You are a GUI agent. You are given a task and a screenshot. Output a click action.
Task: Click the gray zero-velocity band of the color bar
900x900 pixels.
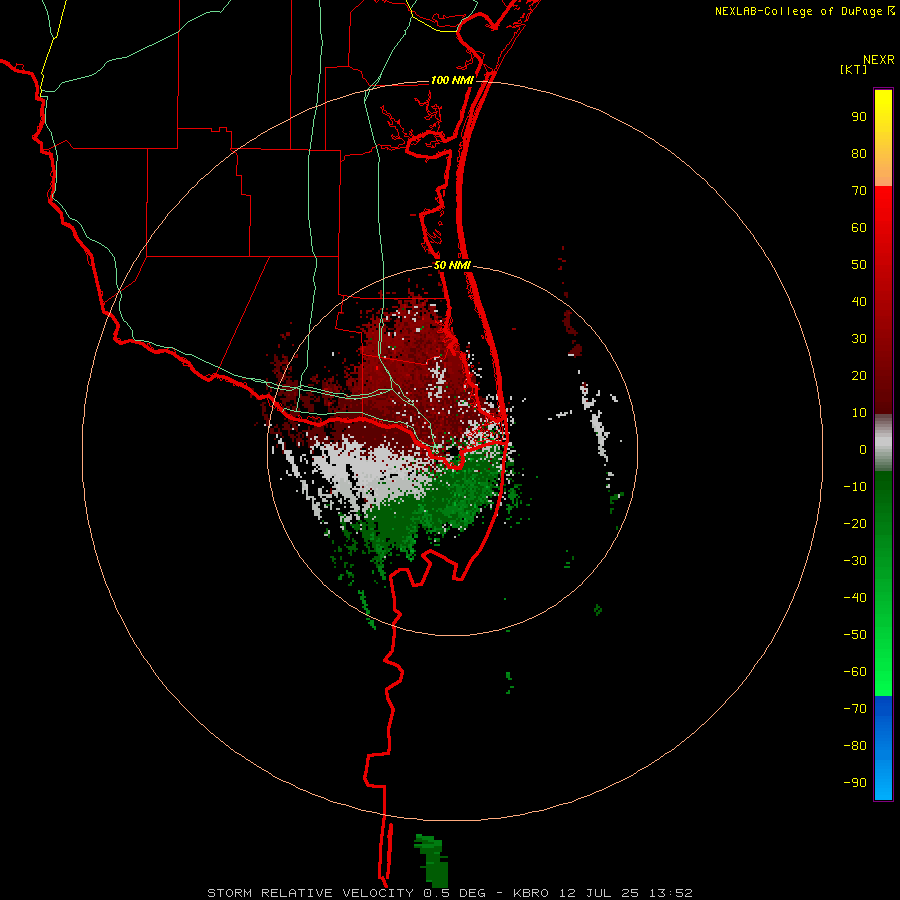883,442
